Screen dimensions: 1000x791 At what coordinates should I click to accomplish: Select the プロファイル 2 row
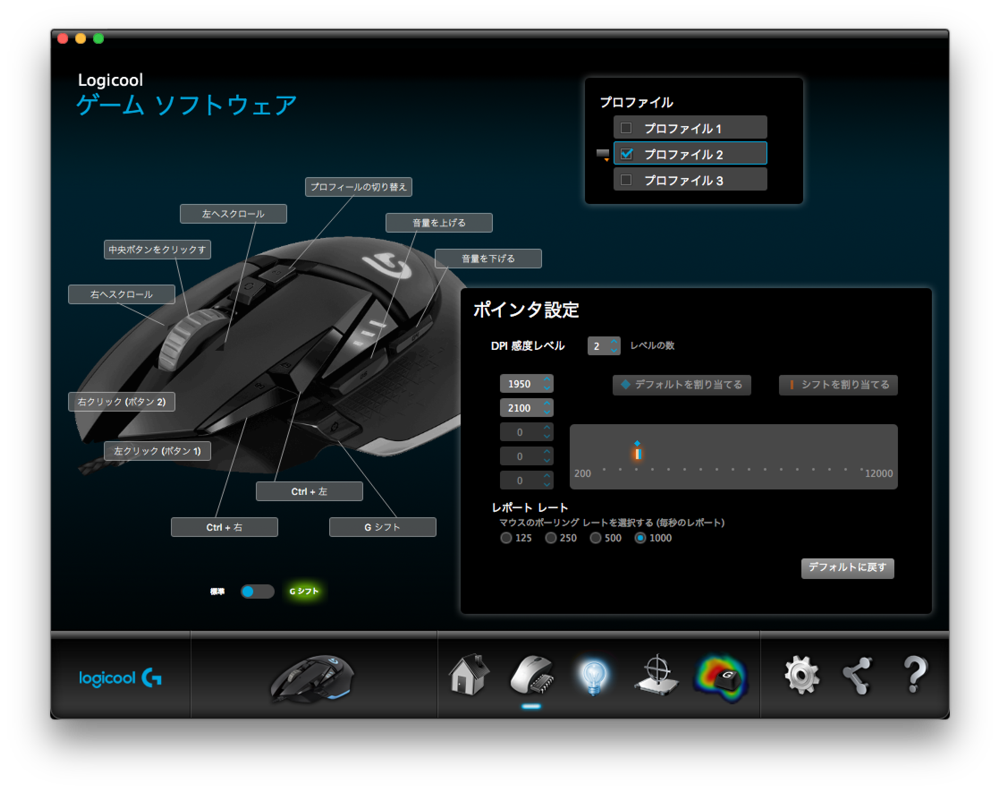pyautogui.click(x=690, y=154)
